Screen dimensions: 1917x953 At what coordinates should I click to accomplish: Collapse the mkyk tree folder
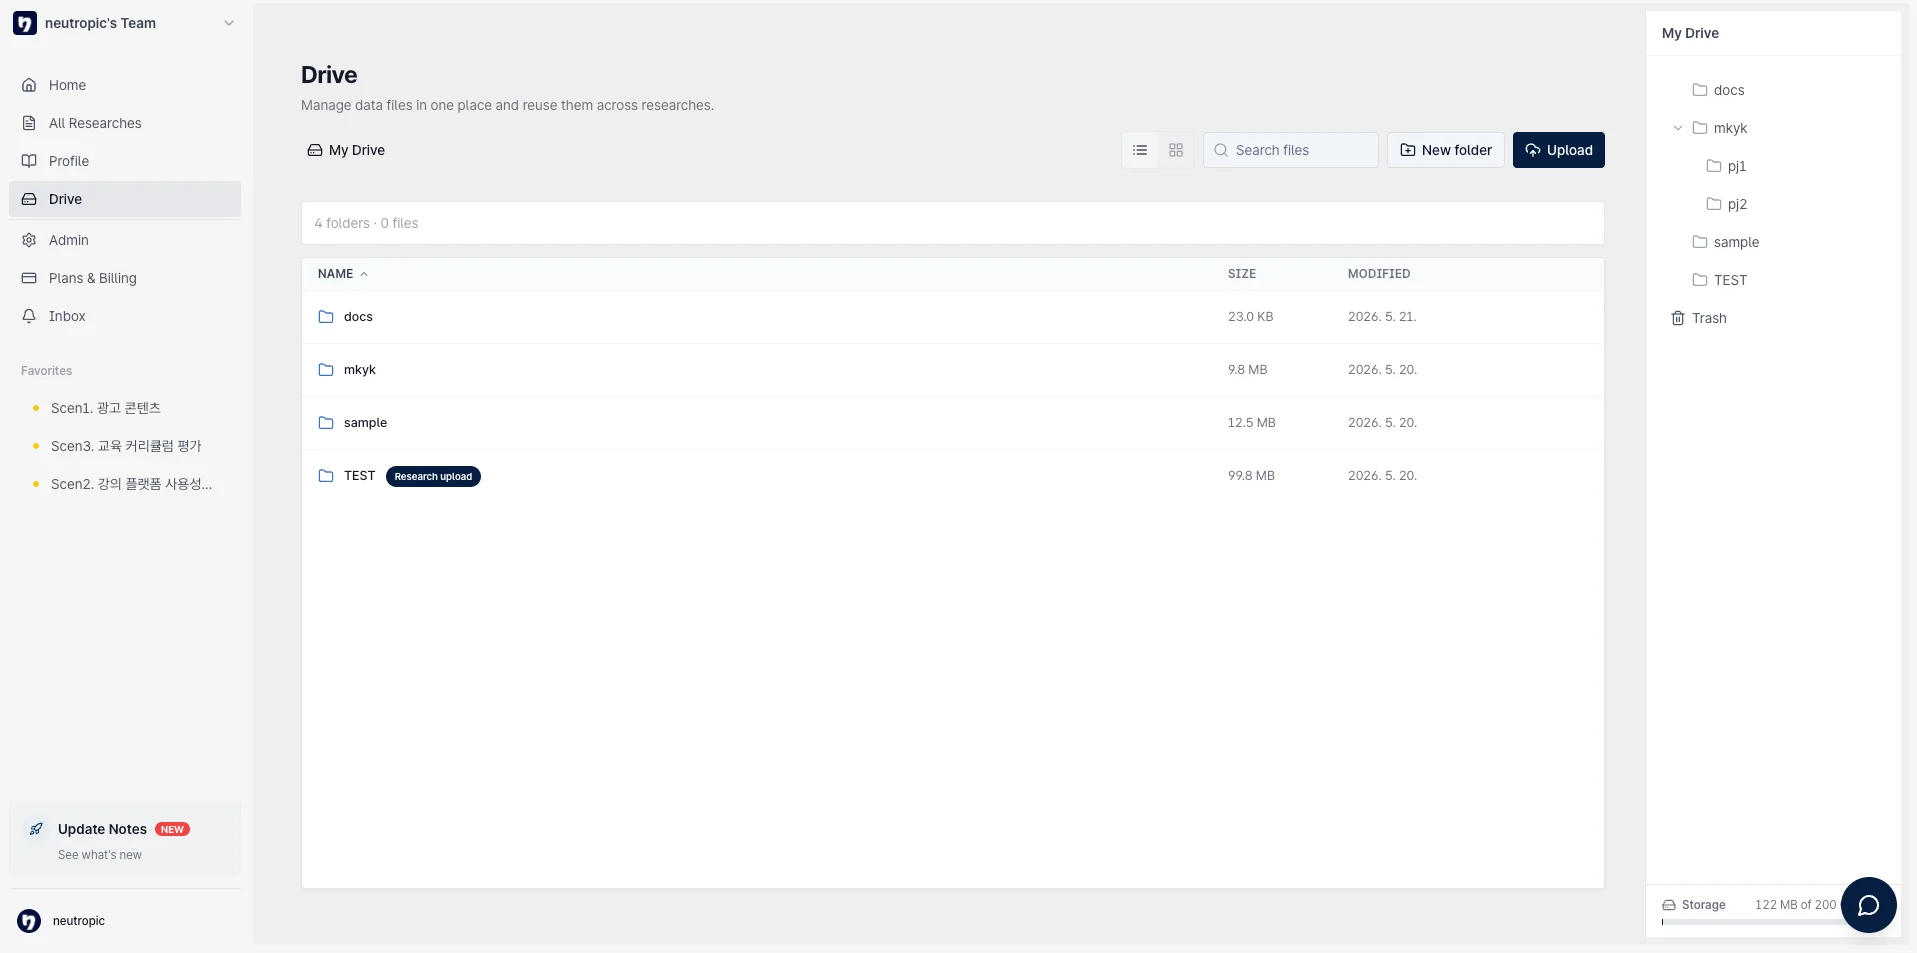1678,128
